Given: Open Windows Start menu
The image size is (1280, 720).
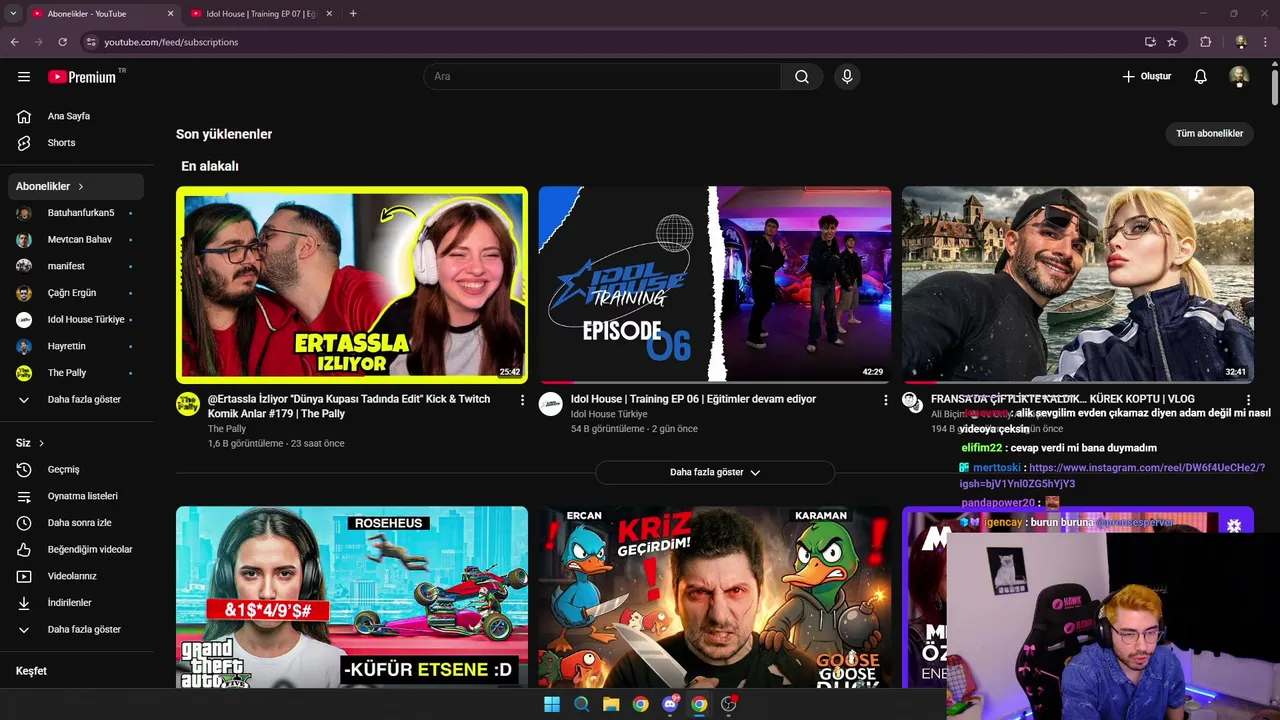Looking at the screenshot, I should pos(552,704).
